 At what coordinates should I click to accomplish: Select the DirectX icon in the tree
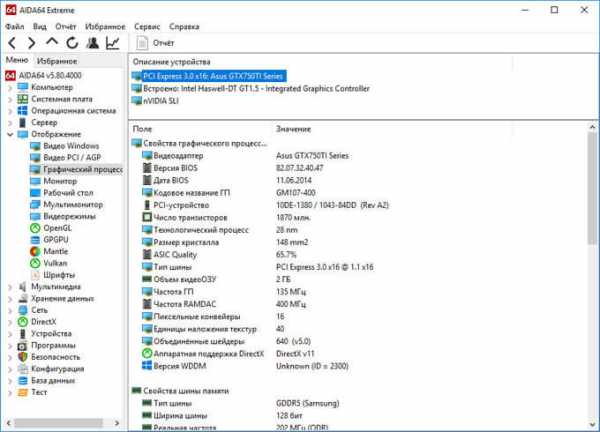tap(23, 322)
